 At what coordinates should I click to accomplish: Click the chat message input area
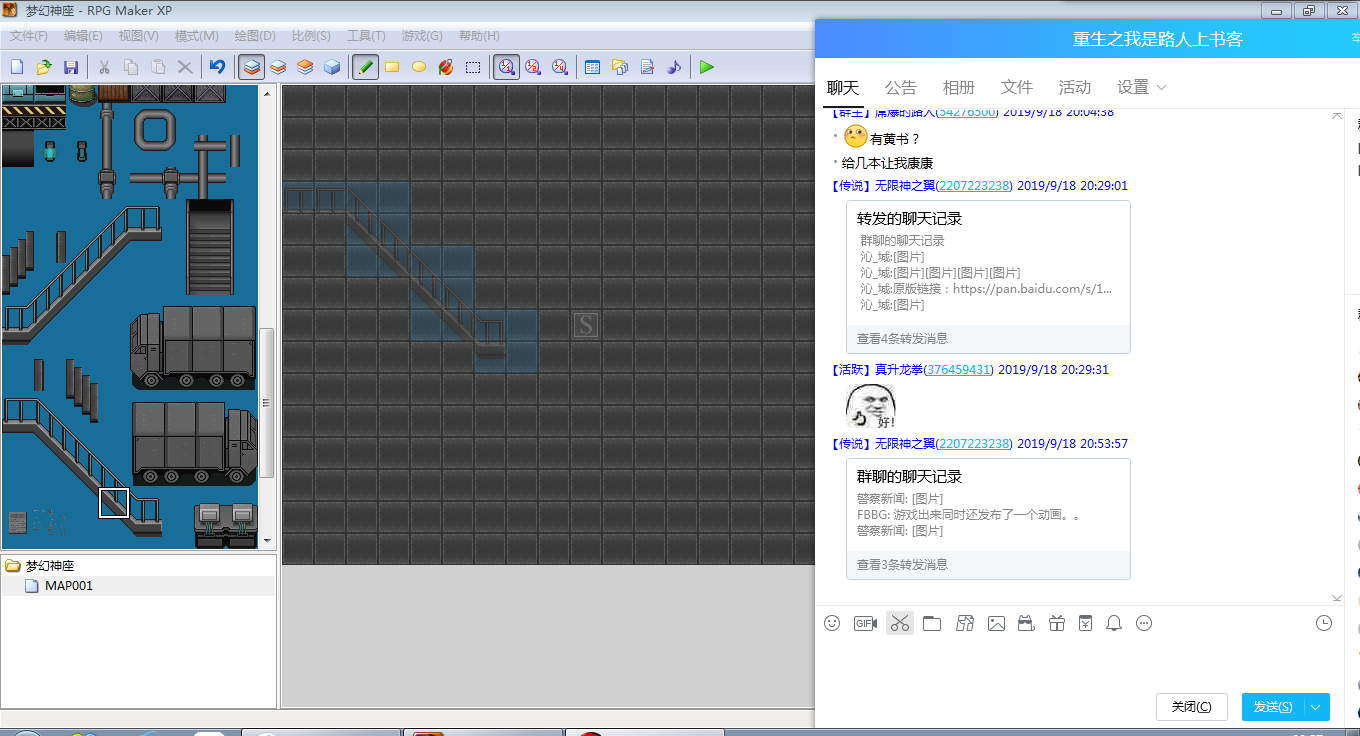tap(1078, 662)
